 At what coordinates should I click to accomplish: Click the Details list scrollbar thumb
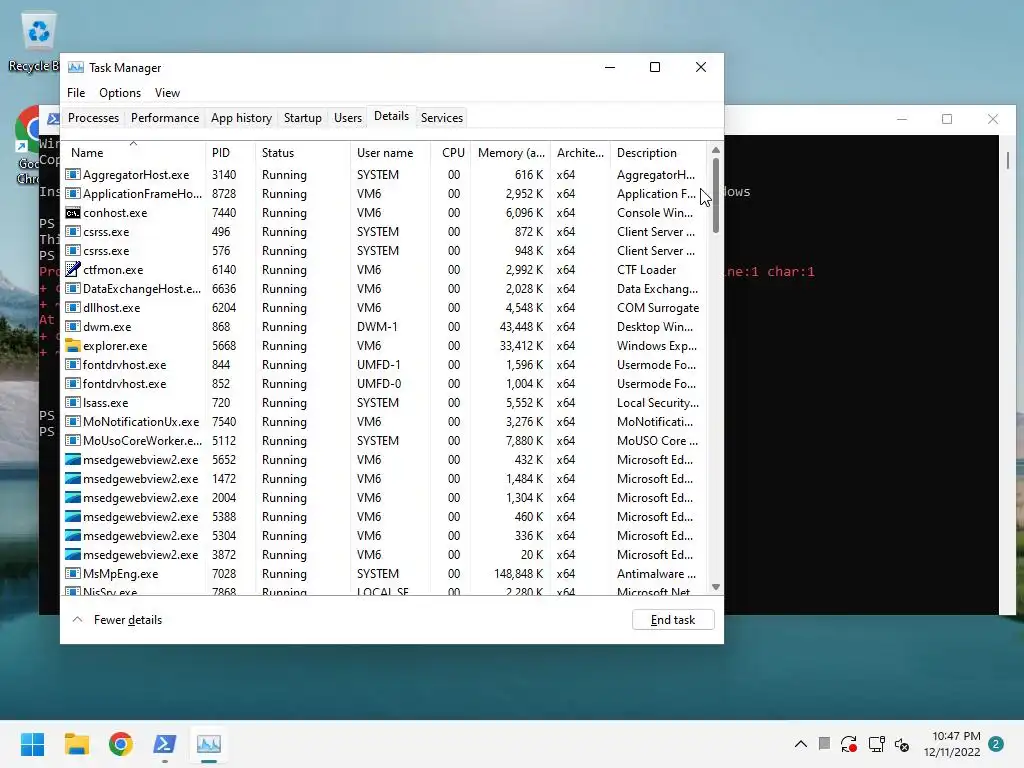tap(716, 195)
